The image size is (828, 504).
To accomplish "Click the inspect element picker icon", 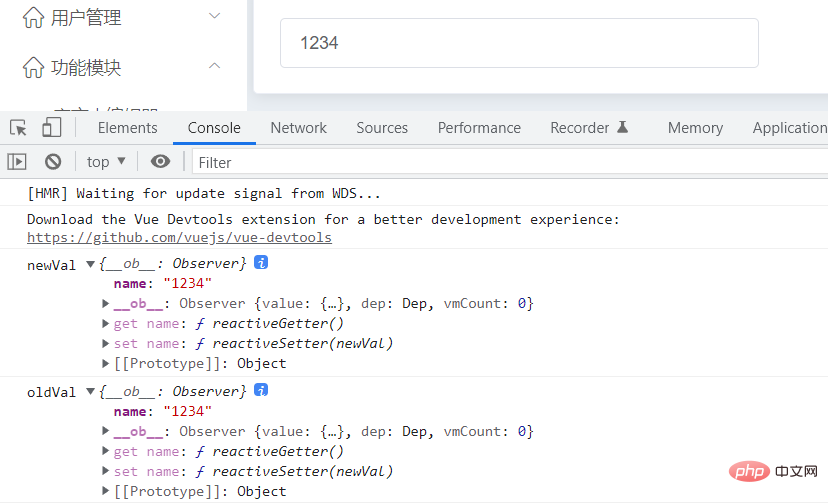I will 18,128.
